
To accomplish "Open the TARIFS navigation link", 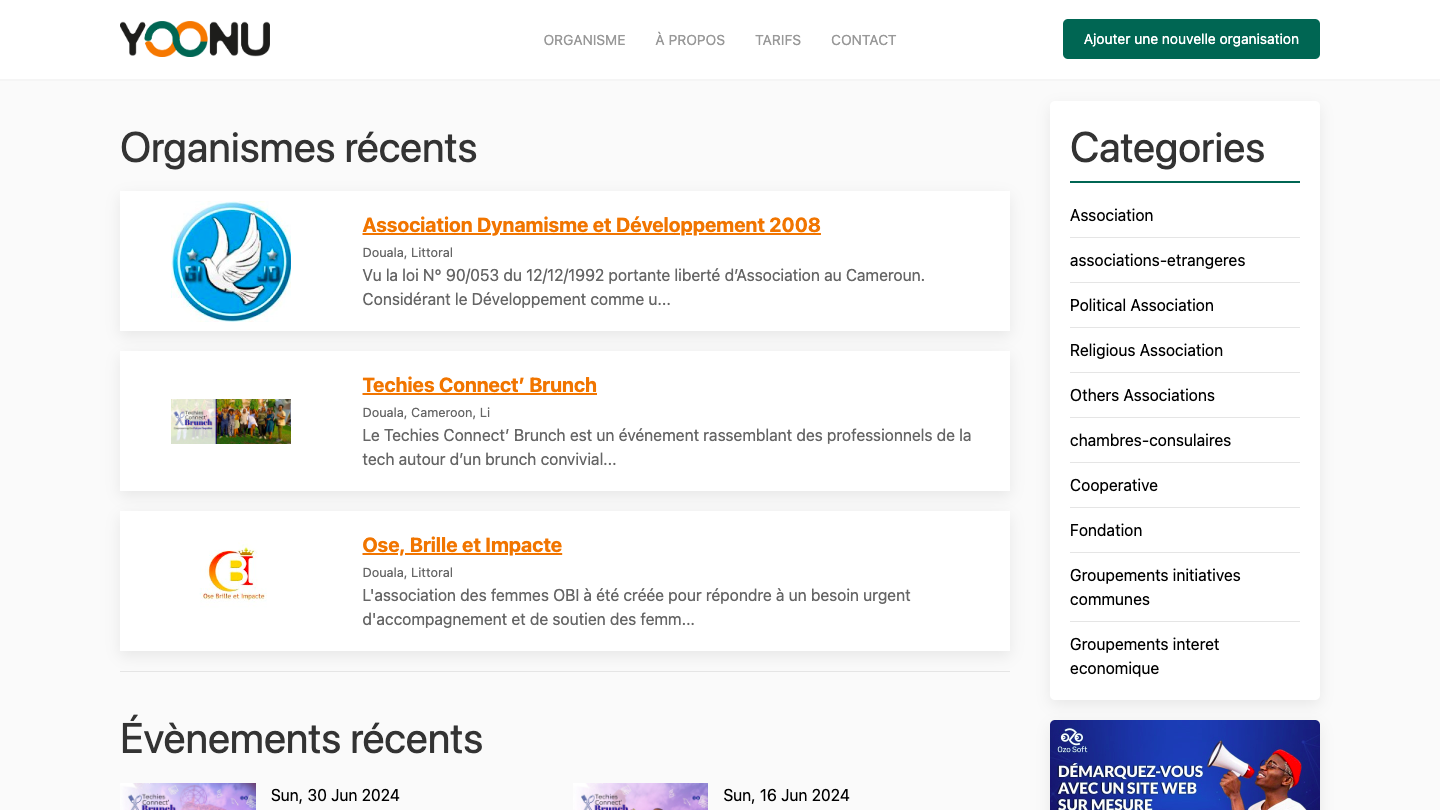I will (x=778, y=40).
